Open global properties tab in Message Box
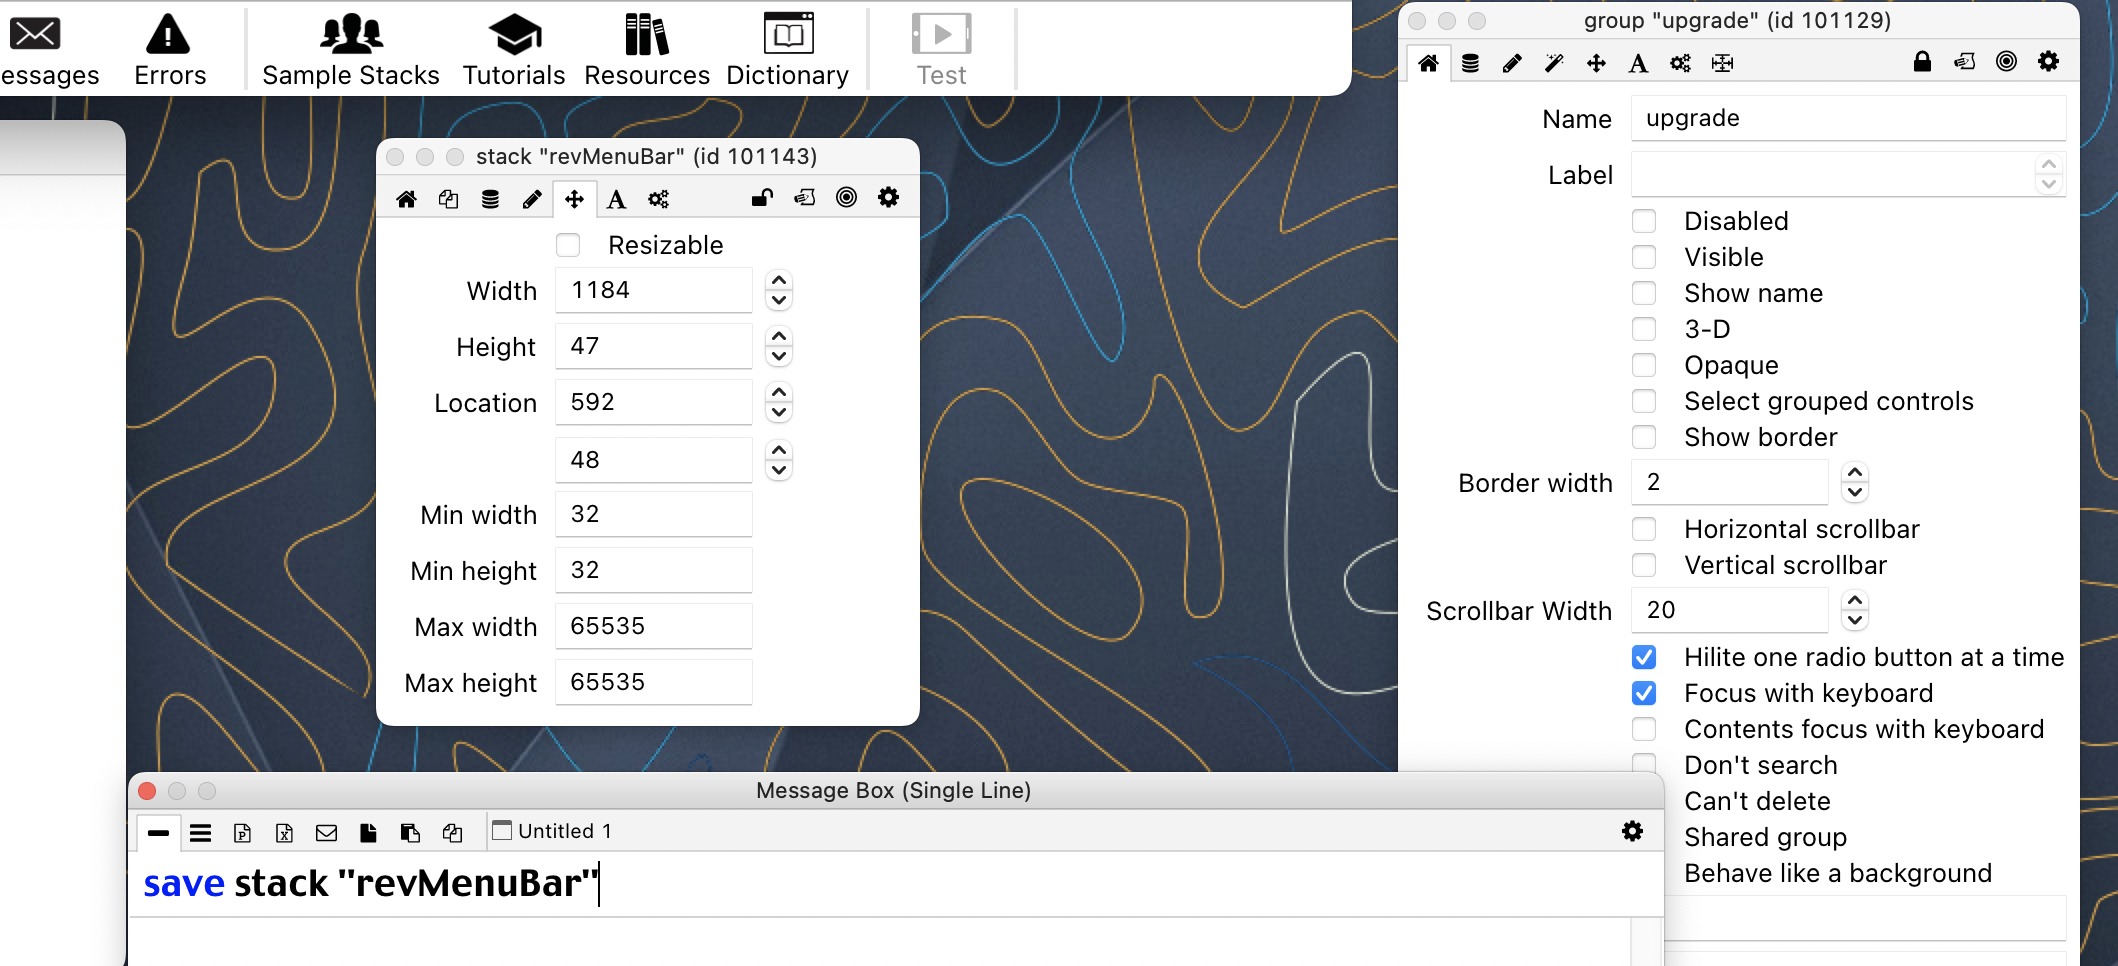The height and width of the screenshot is (966, 2118). coord(242,832)
